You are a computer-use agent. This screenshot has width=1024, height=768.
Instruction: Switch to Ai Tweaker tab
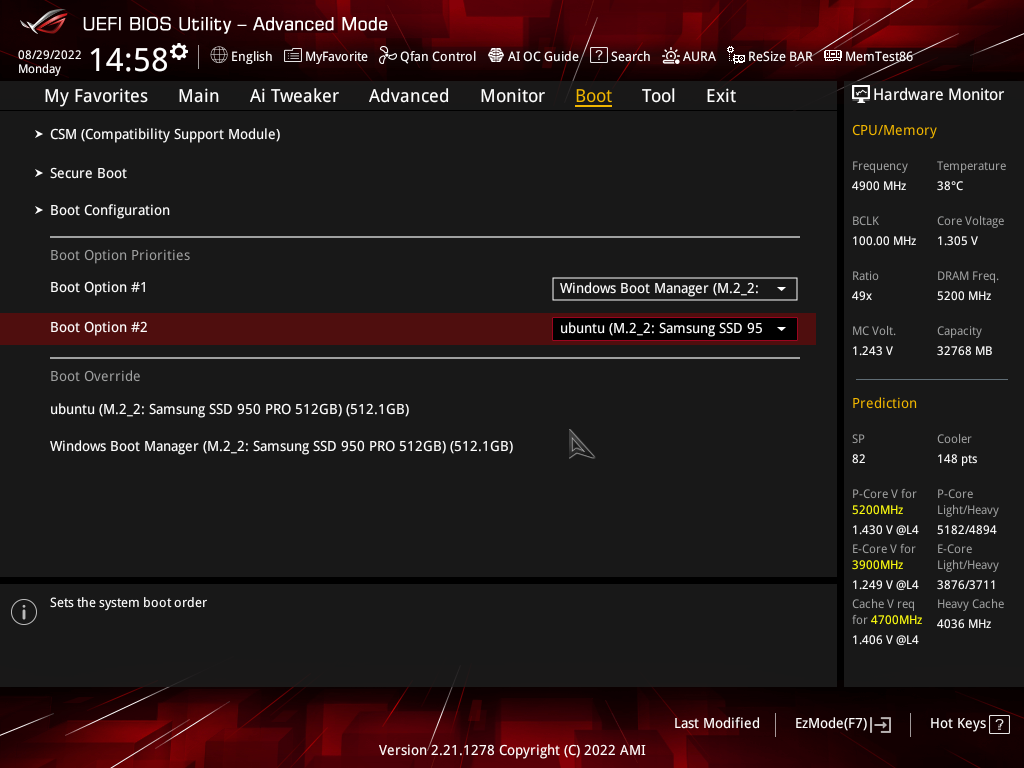[294, 96]
